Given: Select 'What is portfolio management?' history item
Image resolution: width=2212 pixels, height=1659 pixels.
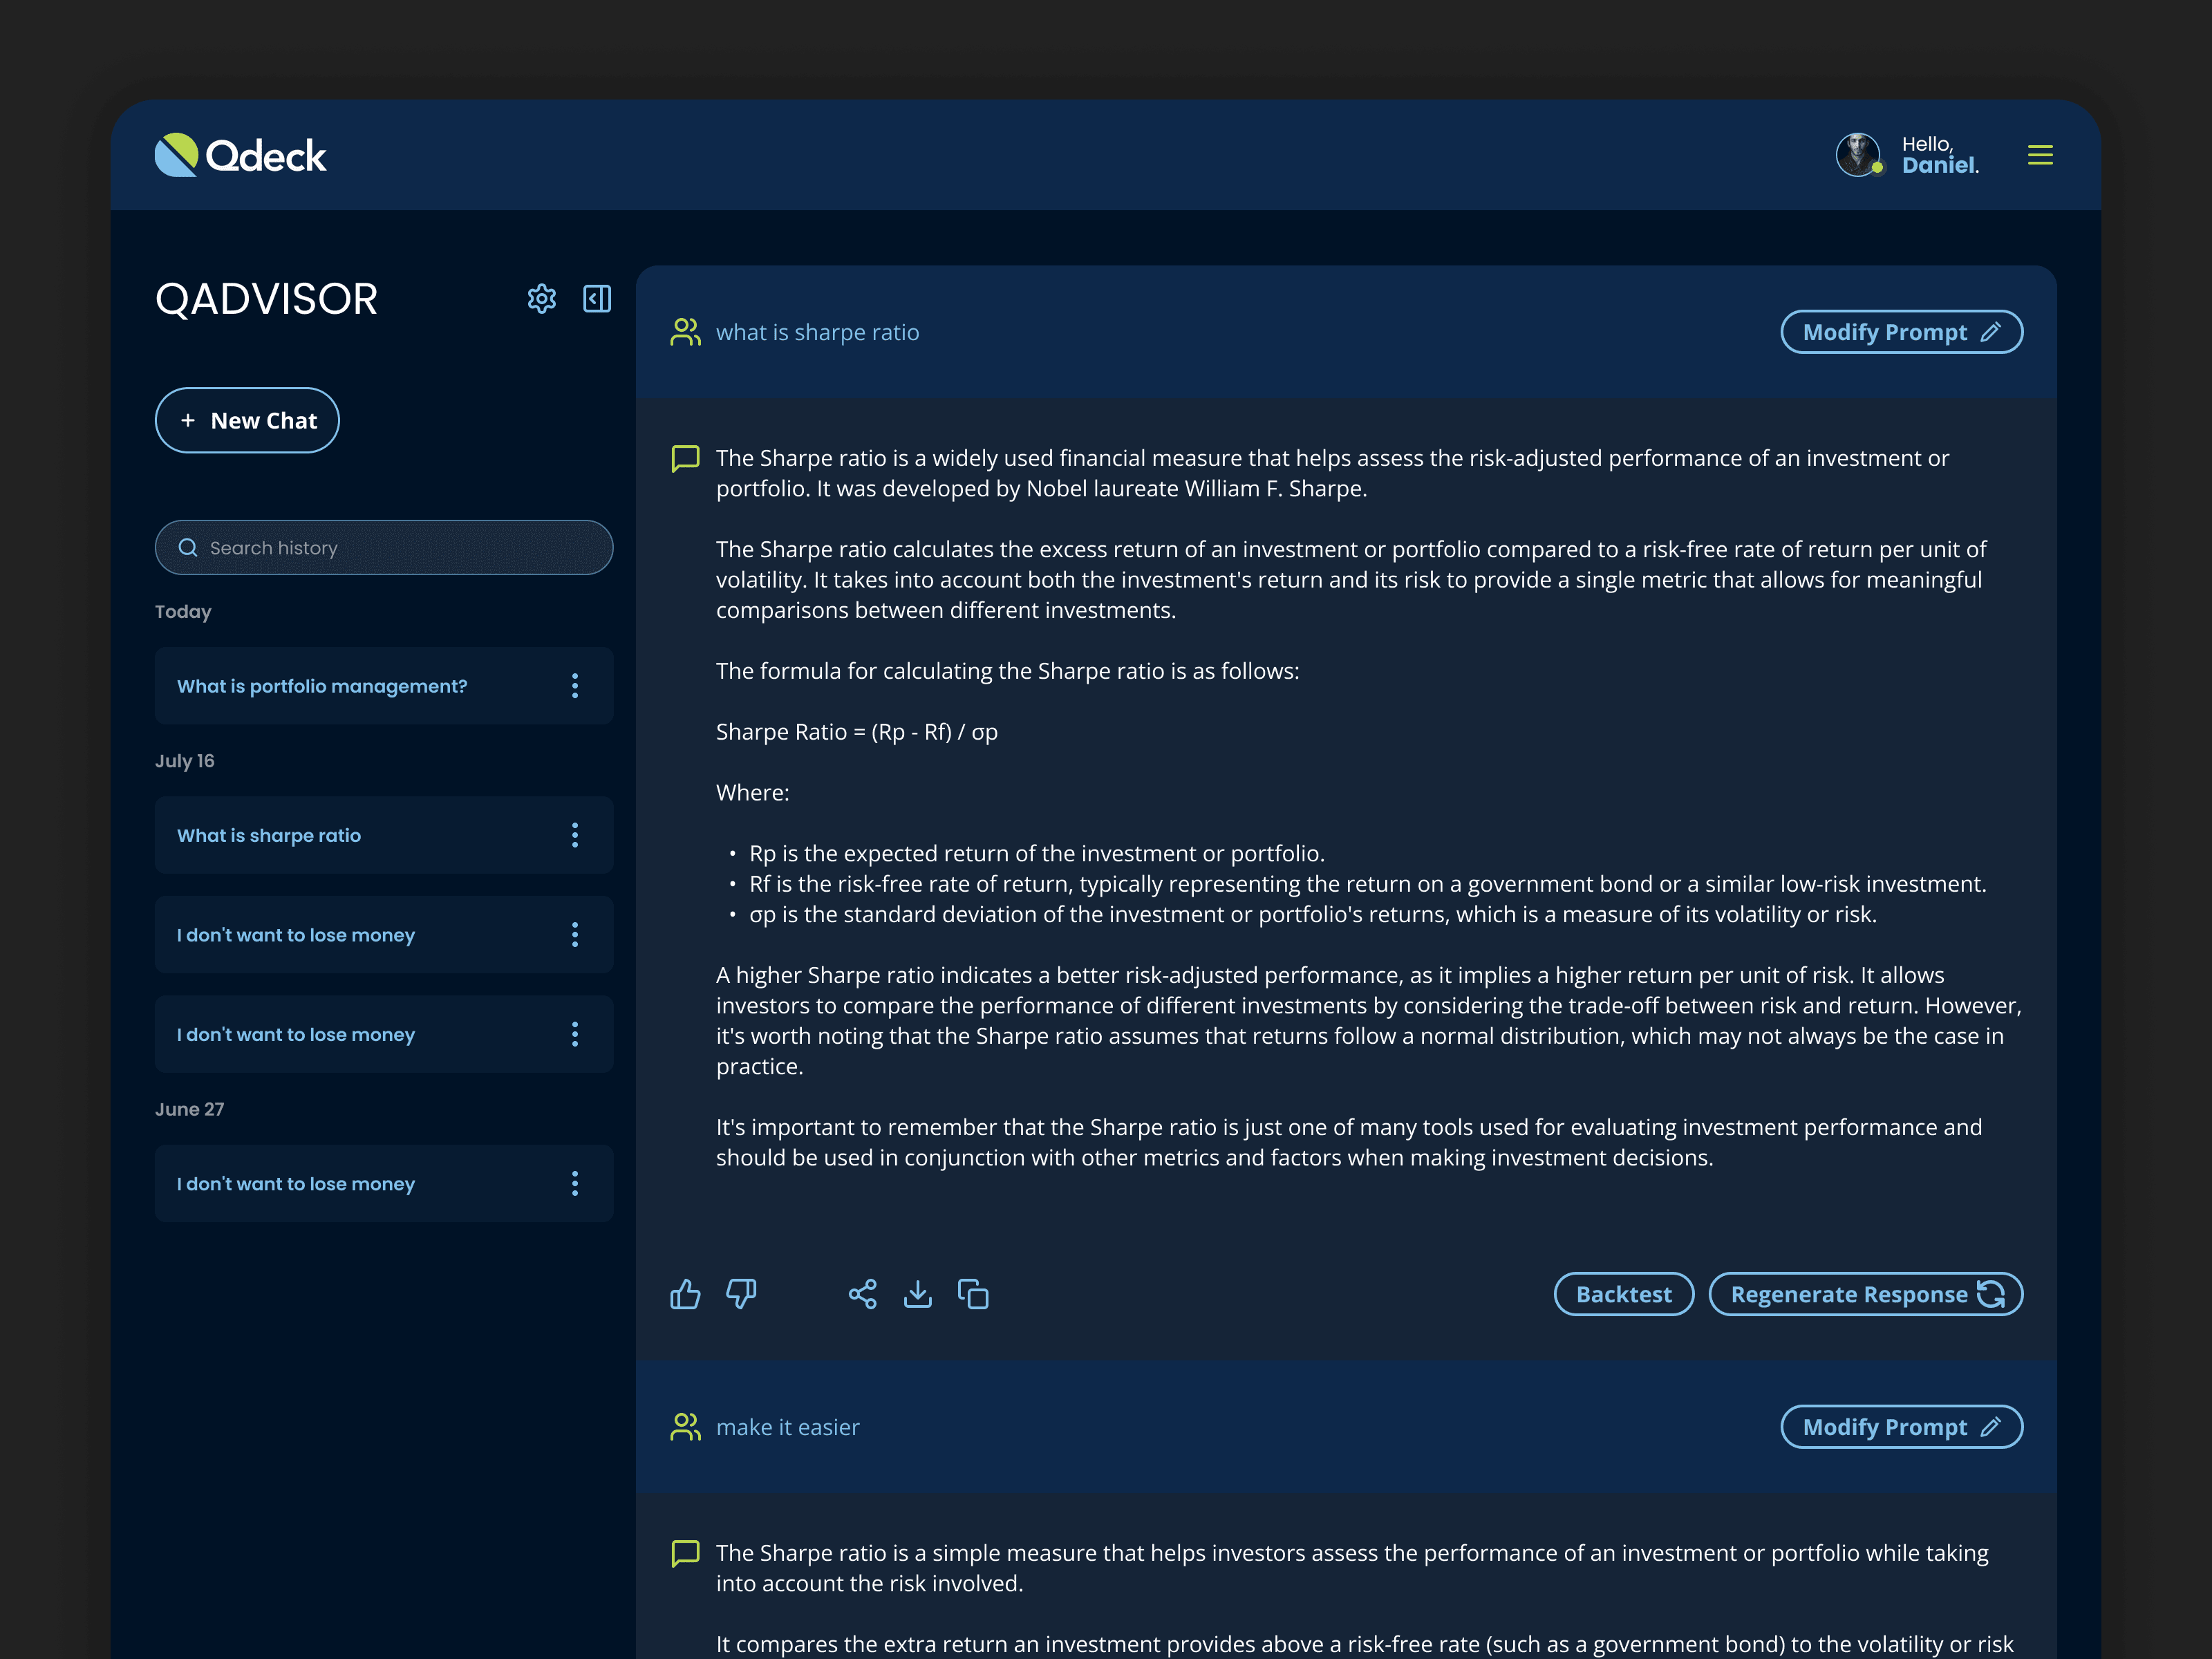Looking at the screenshot, I should (x=322, y=686).
